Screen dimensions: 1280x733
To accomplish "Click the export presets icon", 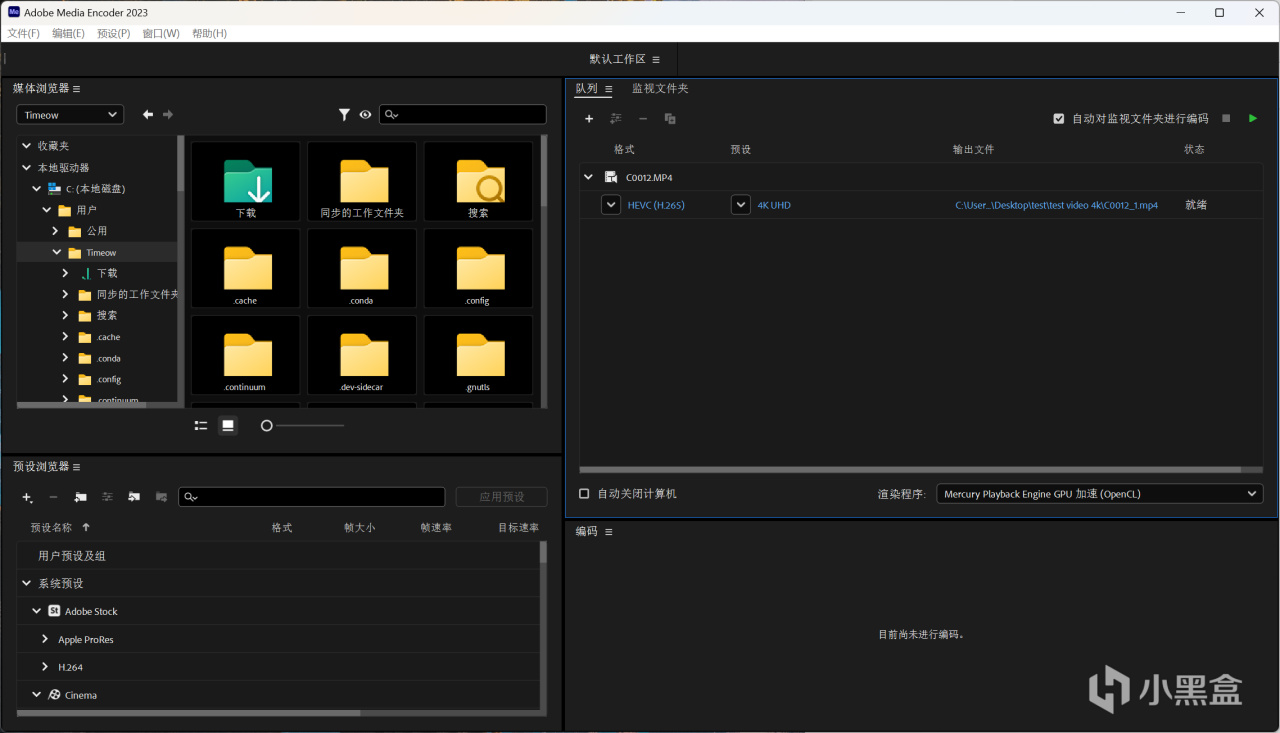I will [161, 497].
